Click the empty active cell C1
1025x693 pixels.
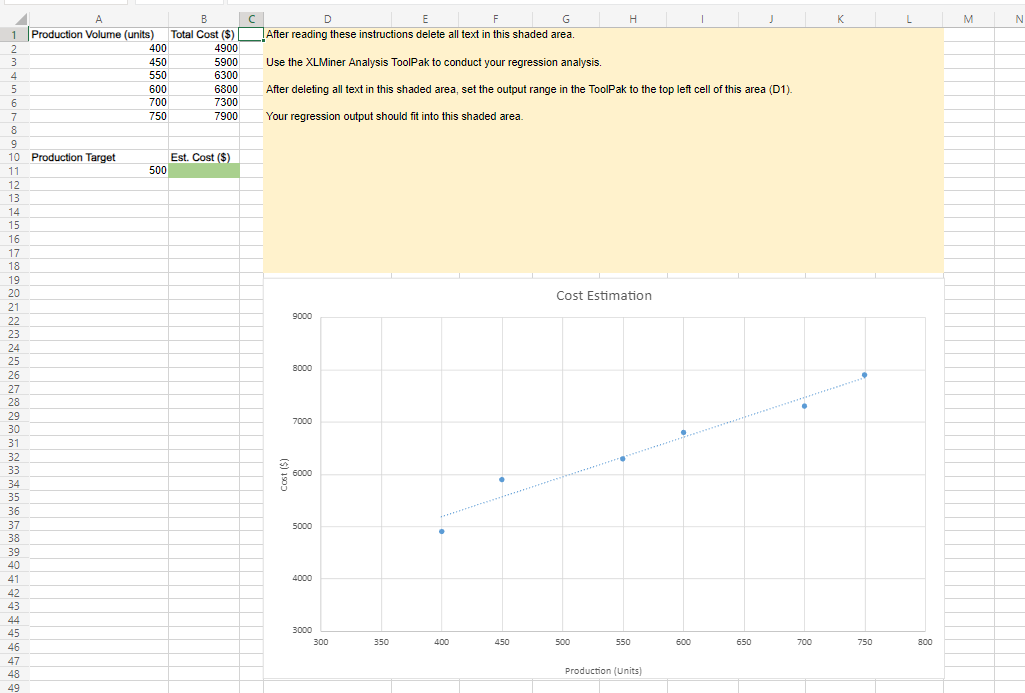coord(251,33)
